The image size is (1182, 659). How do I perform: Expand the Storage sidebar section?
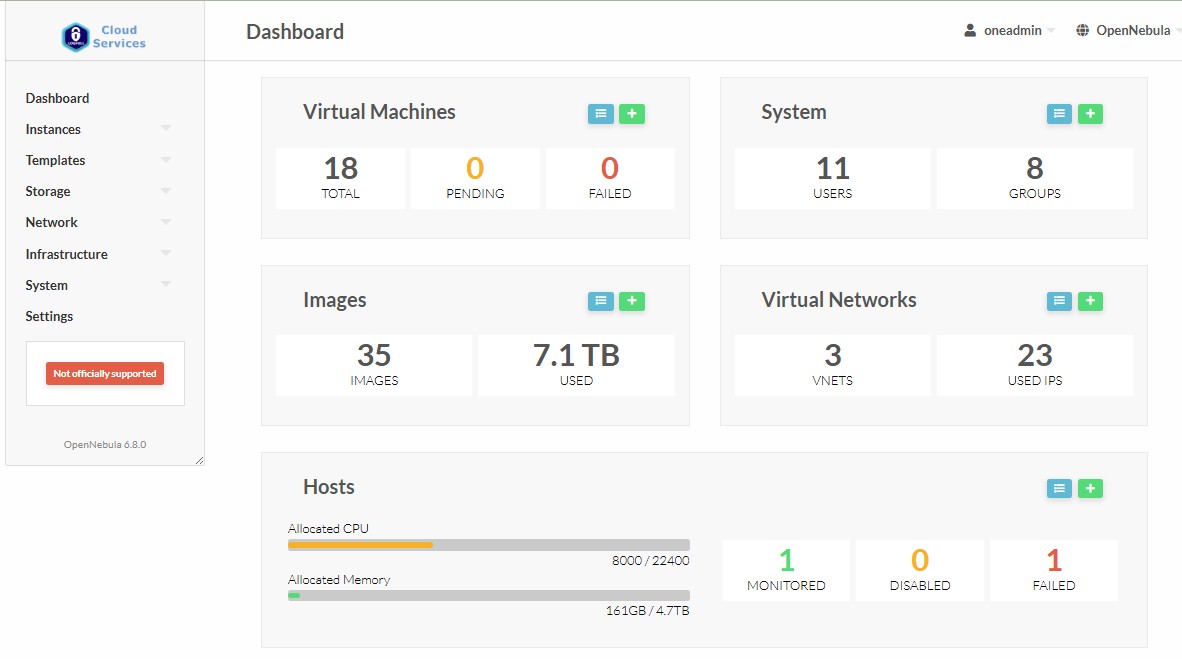[x=97, y=191]
